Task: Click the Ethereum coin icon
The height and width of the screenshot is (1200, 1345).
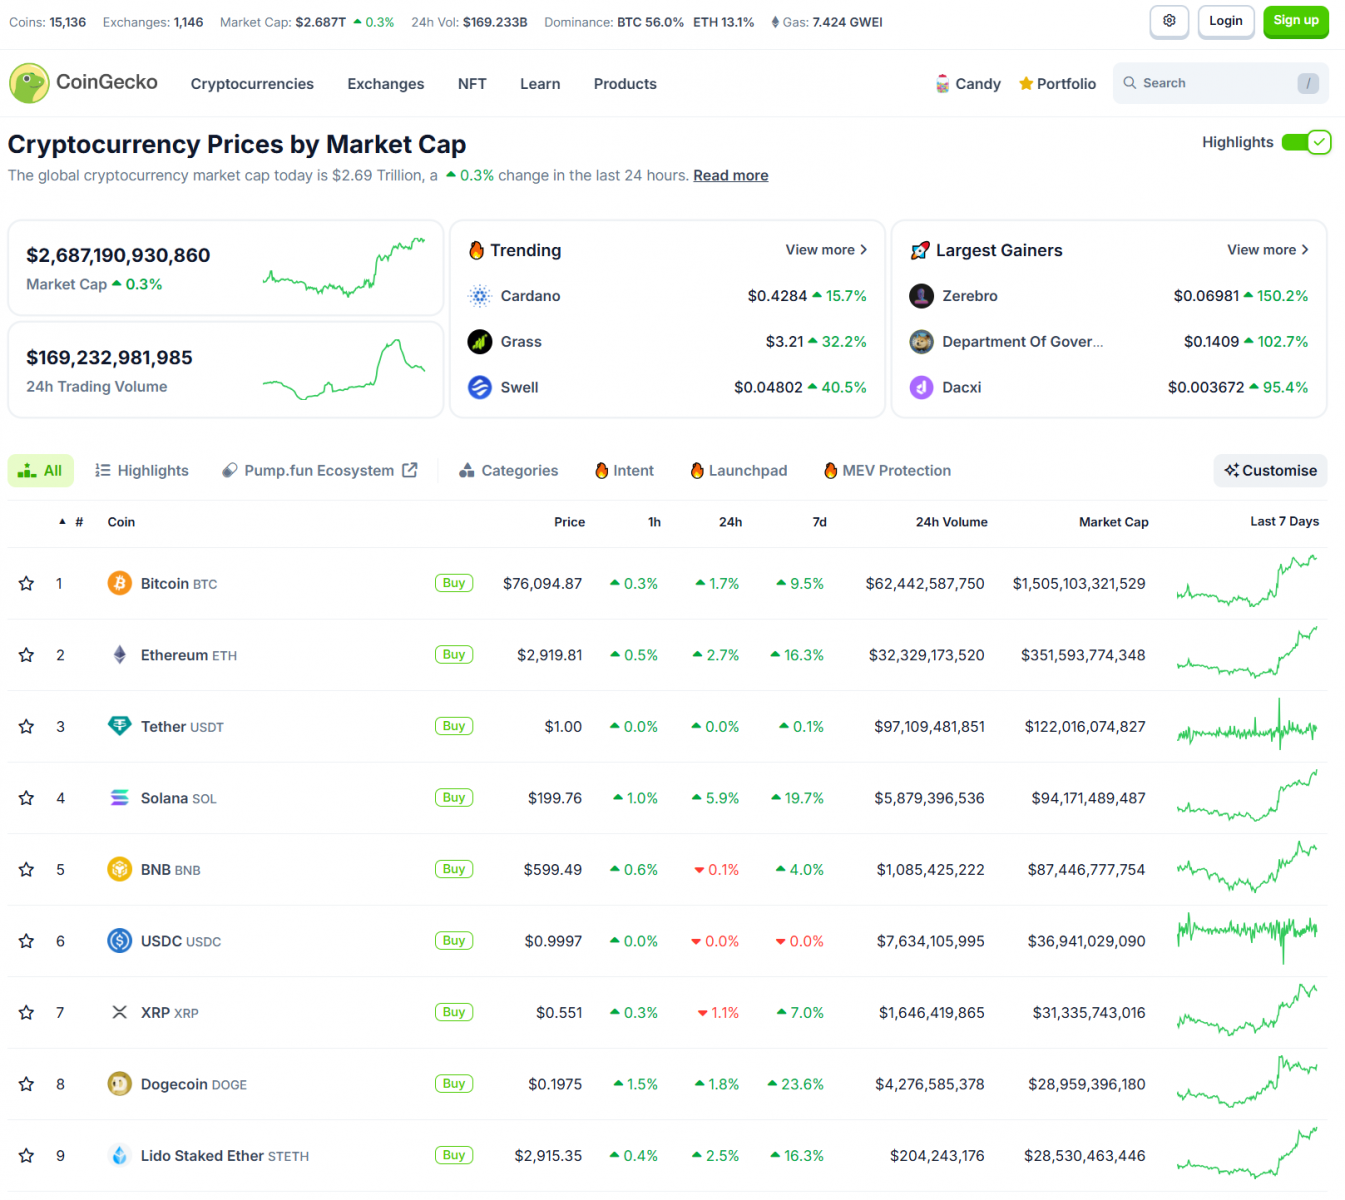Action: [120, 655]
